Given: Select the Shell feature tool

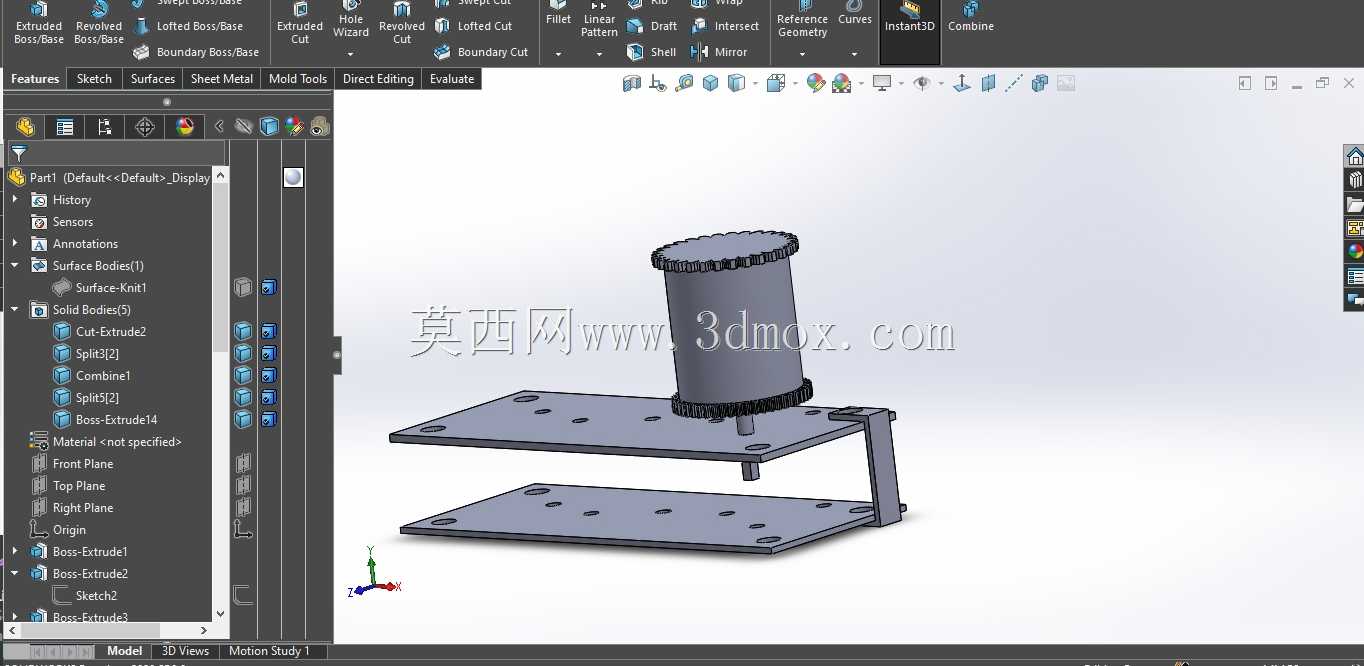Looking at the screenshot, I should [652, 52].
